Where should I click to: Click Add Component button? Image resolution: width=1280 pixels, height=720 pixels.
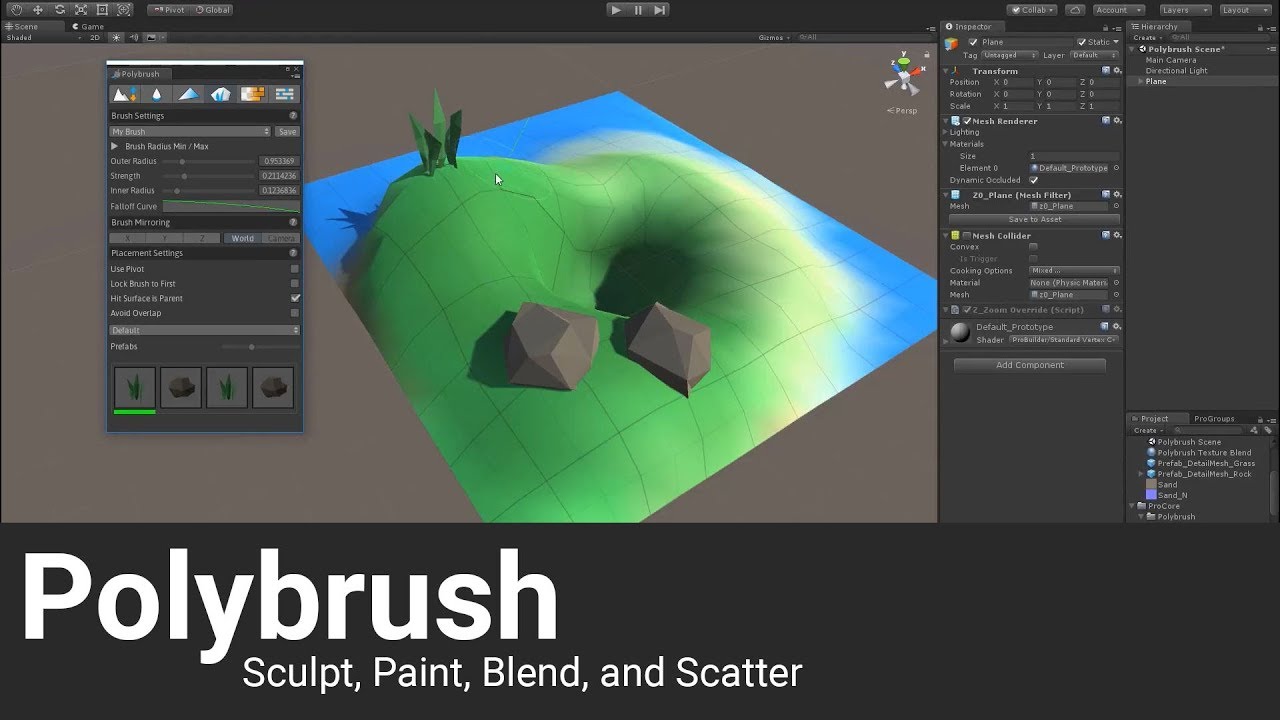click(x=1030, y=365)
